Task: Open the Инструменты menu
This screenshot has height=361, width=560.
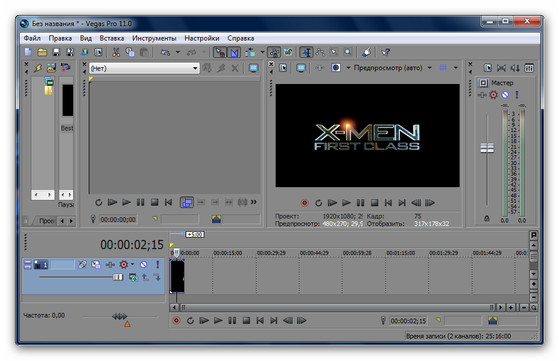Action: click(154, 38)
